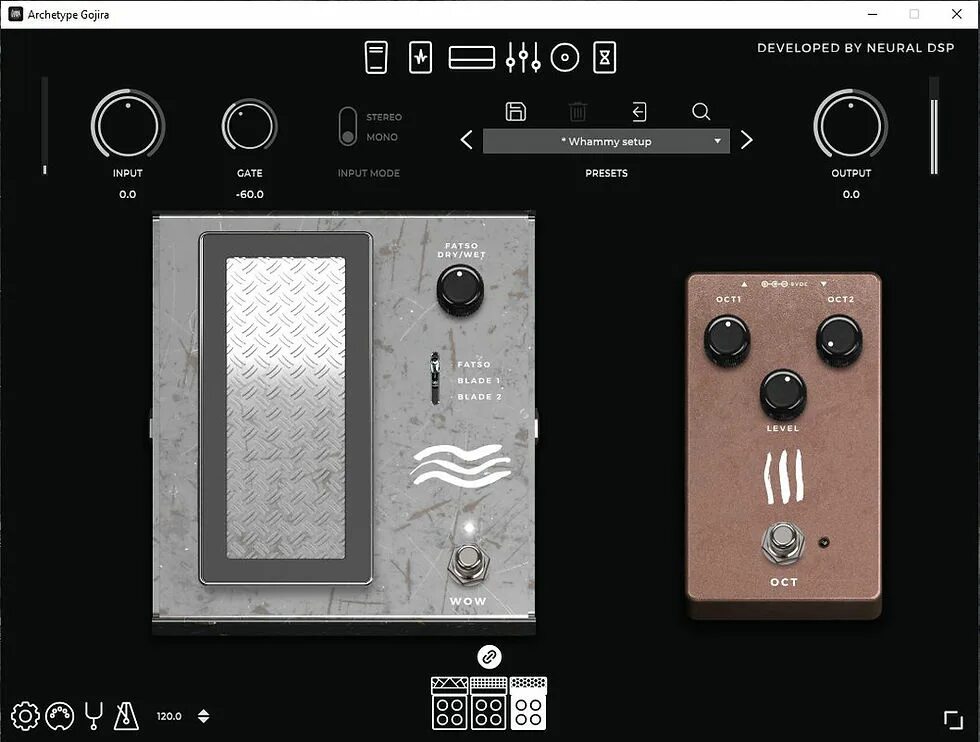Delete preset using trash icon

pyautogui.click(x=578, y=112)
